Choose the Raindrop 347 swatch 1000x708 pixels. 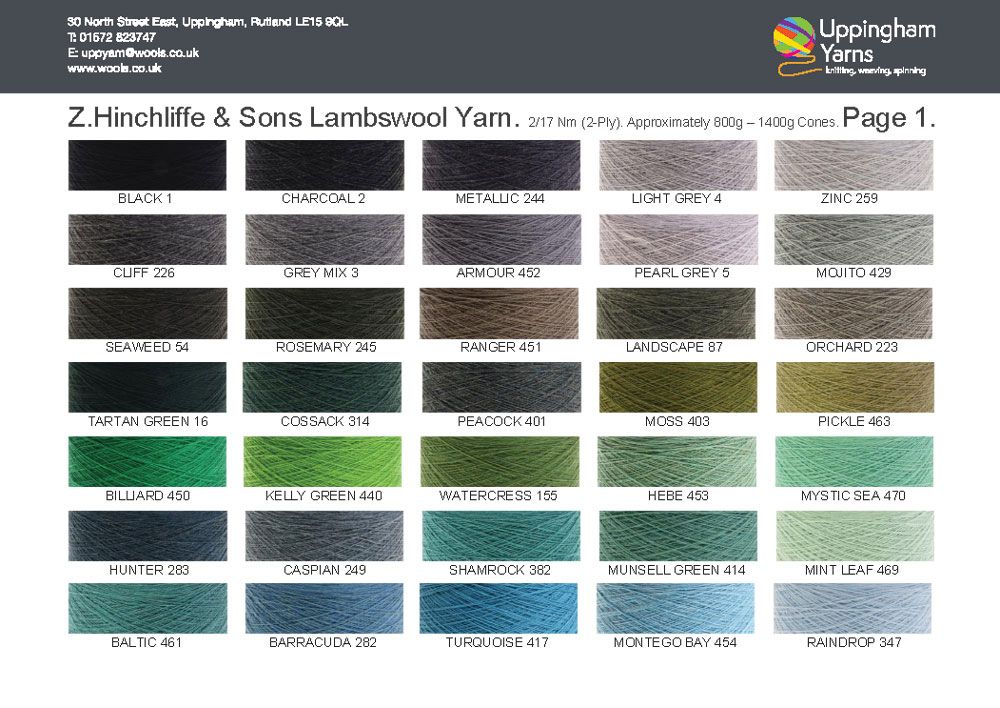click(x=853, y=608)
